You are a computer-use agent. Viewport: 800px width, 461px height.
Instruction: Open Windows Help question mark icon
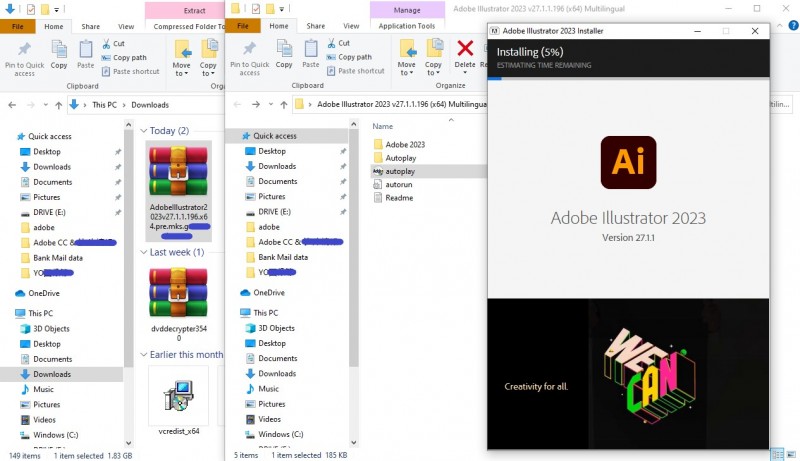pos(793,25)
